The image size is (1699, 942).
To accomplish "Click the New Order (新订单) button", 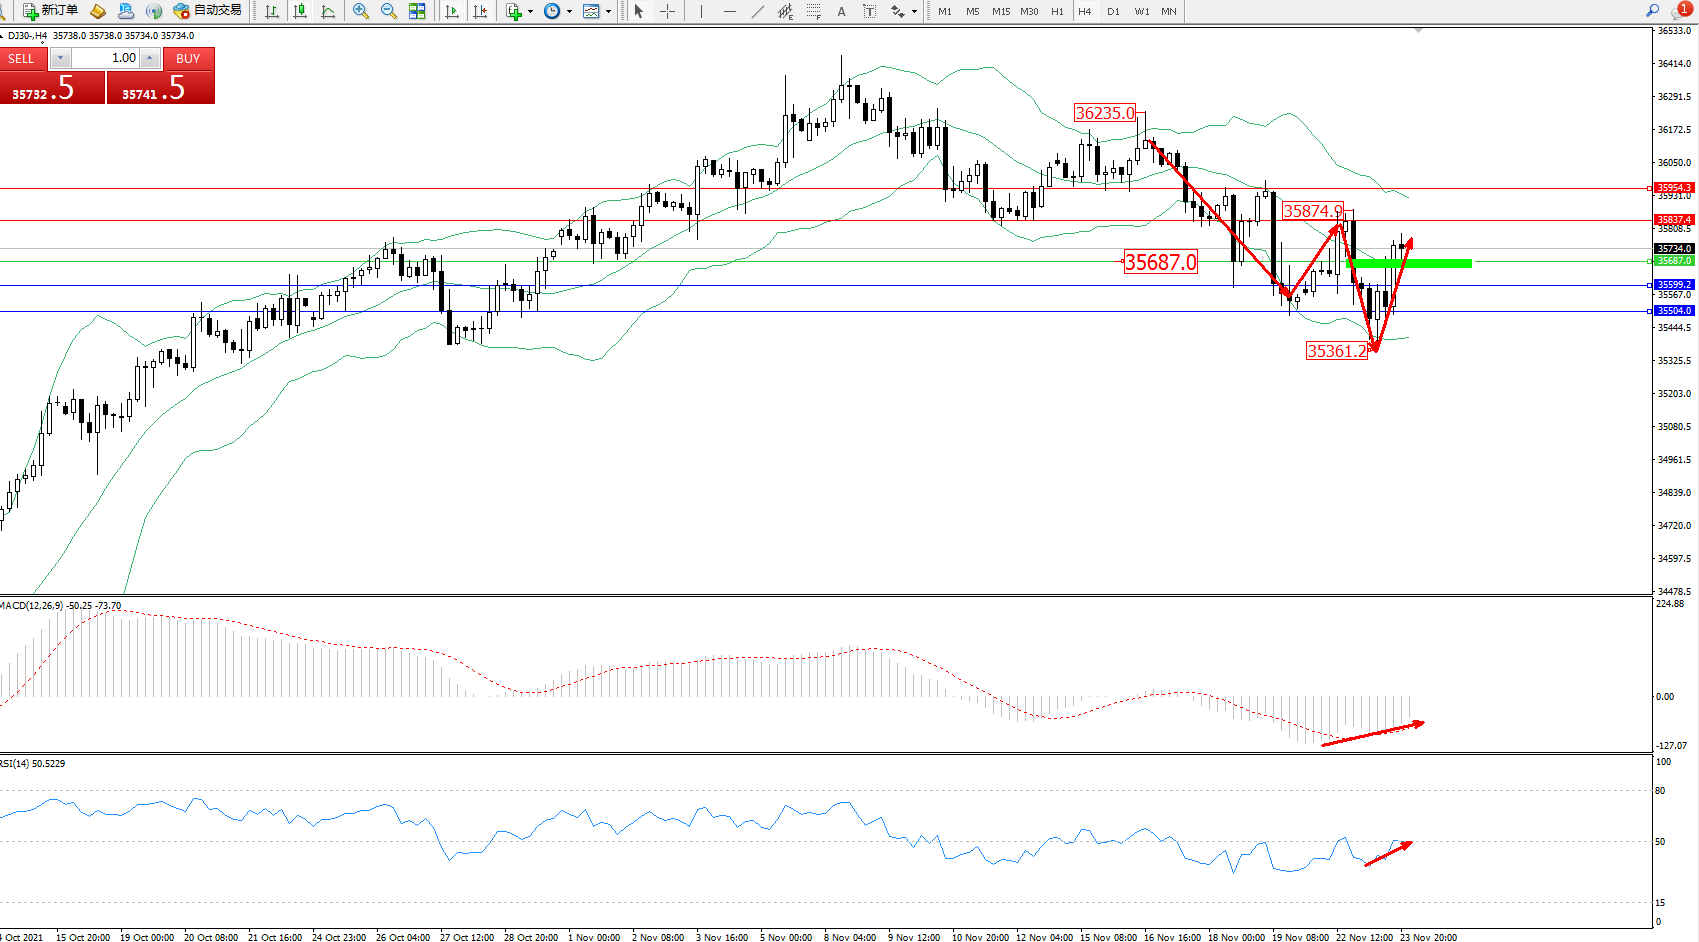I will click(x=50, y=11).
